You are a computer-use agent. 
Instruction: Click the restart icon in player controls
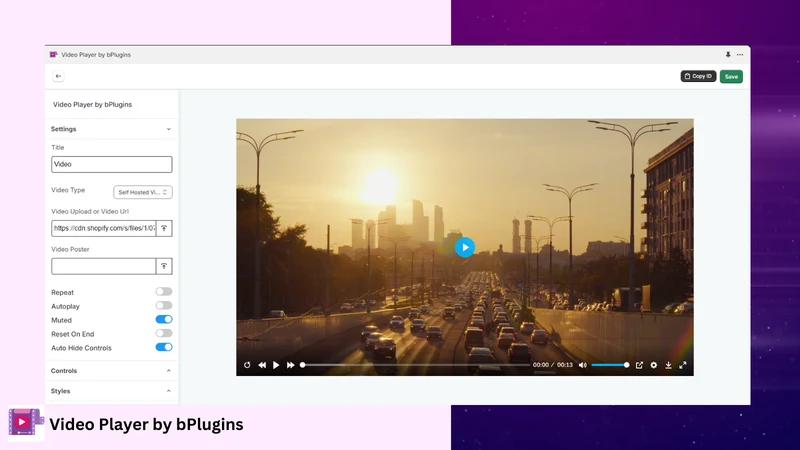[x=247, y=365]
